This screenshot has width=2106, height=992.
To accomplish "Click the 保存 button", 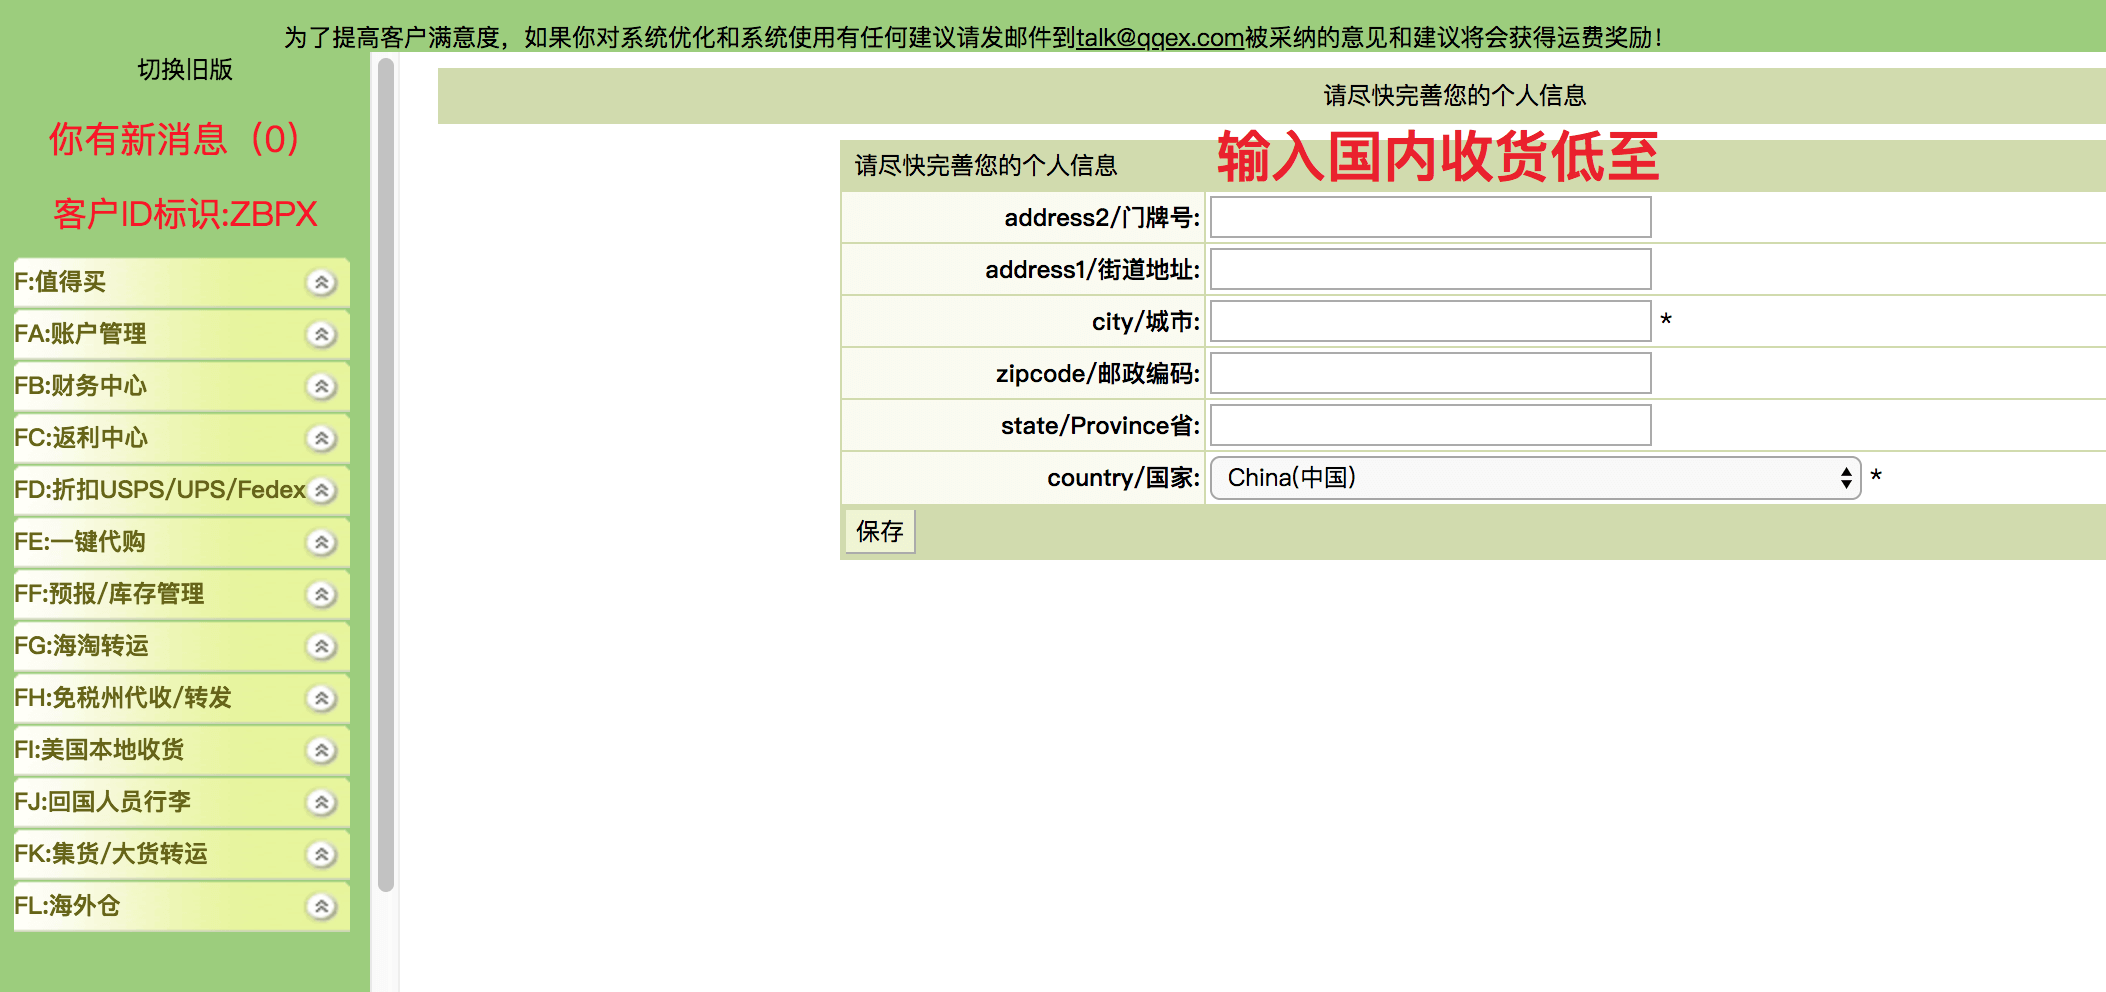I will coord(880,532).
